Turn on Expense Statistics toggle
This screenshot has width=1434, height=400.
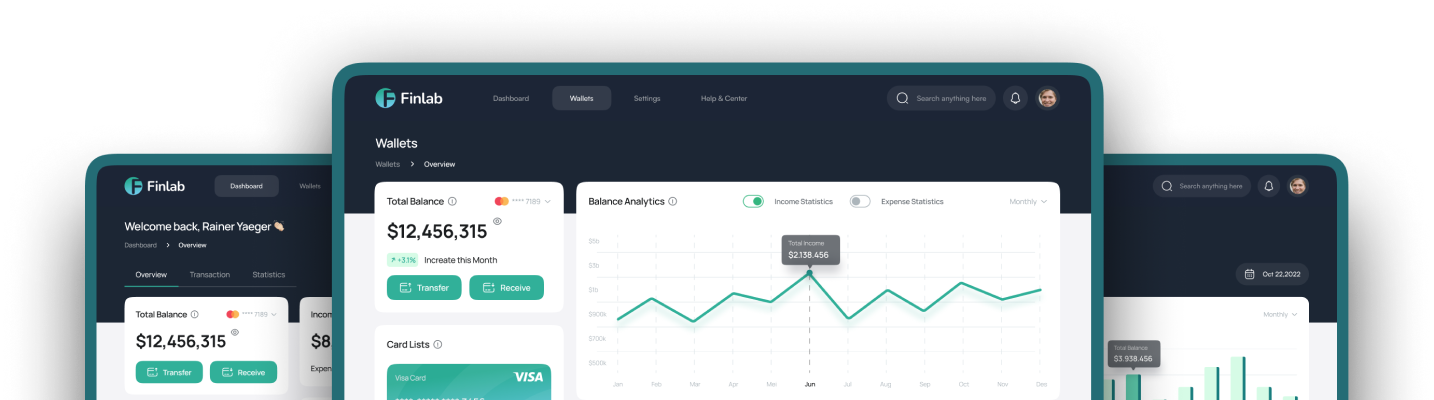860,201
